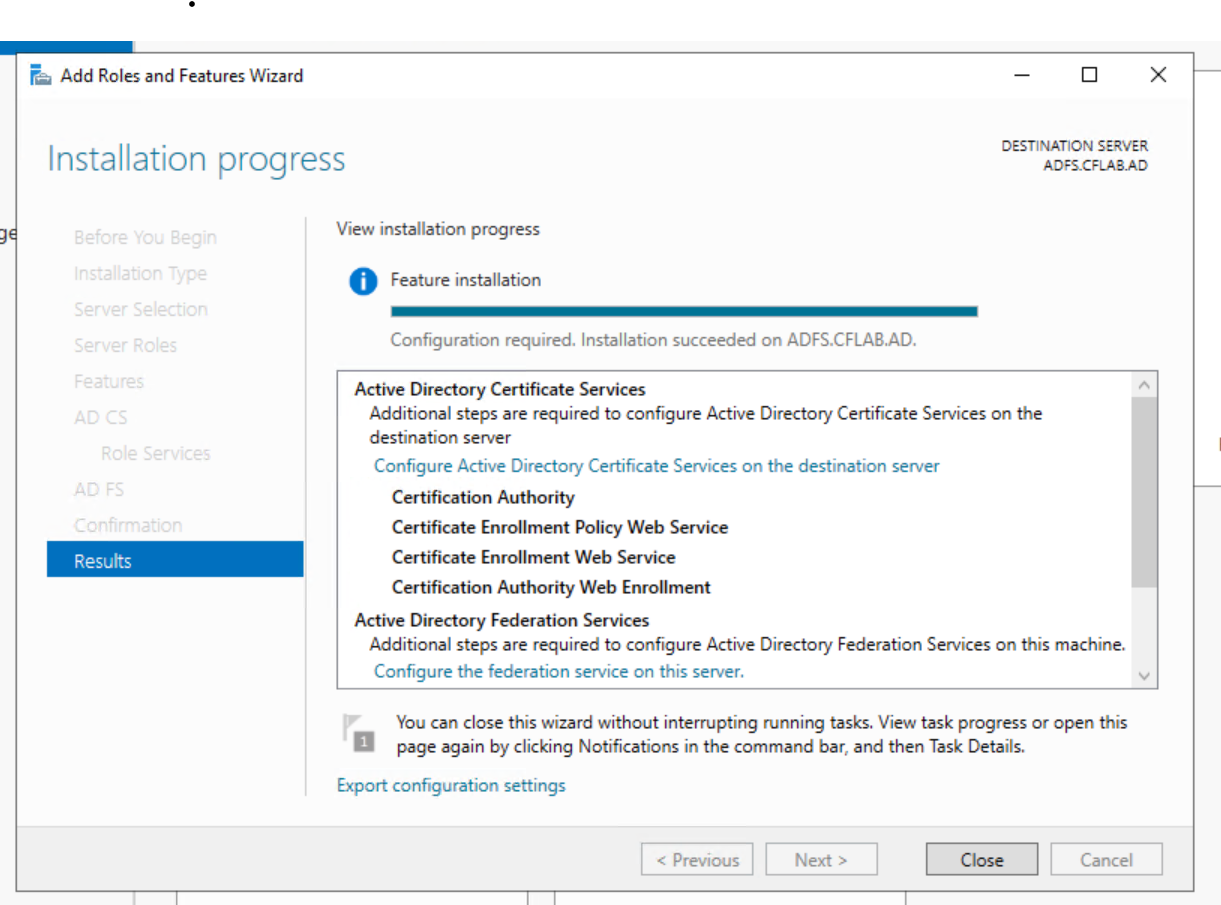
Task: Select Results step in the sidebar
Action: point(175,560)
